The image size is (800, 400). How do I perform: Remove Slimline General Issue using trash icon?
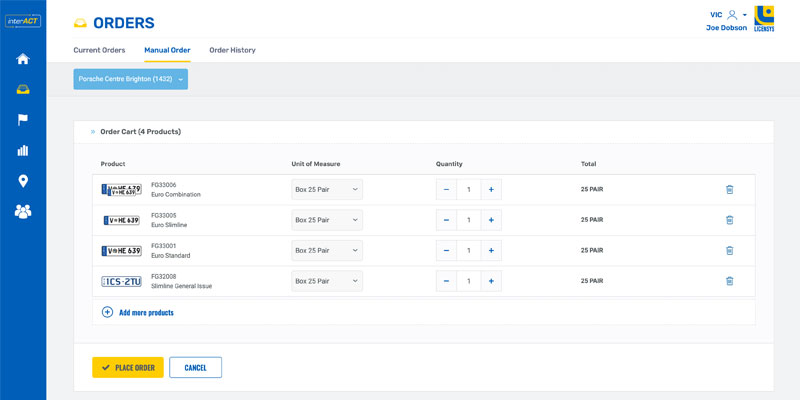[729, 281]
